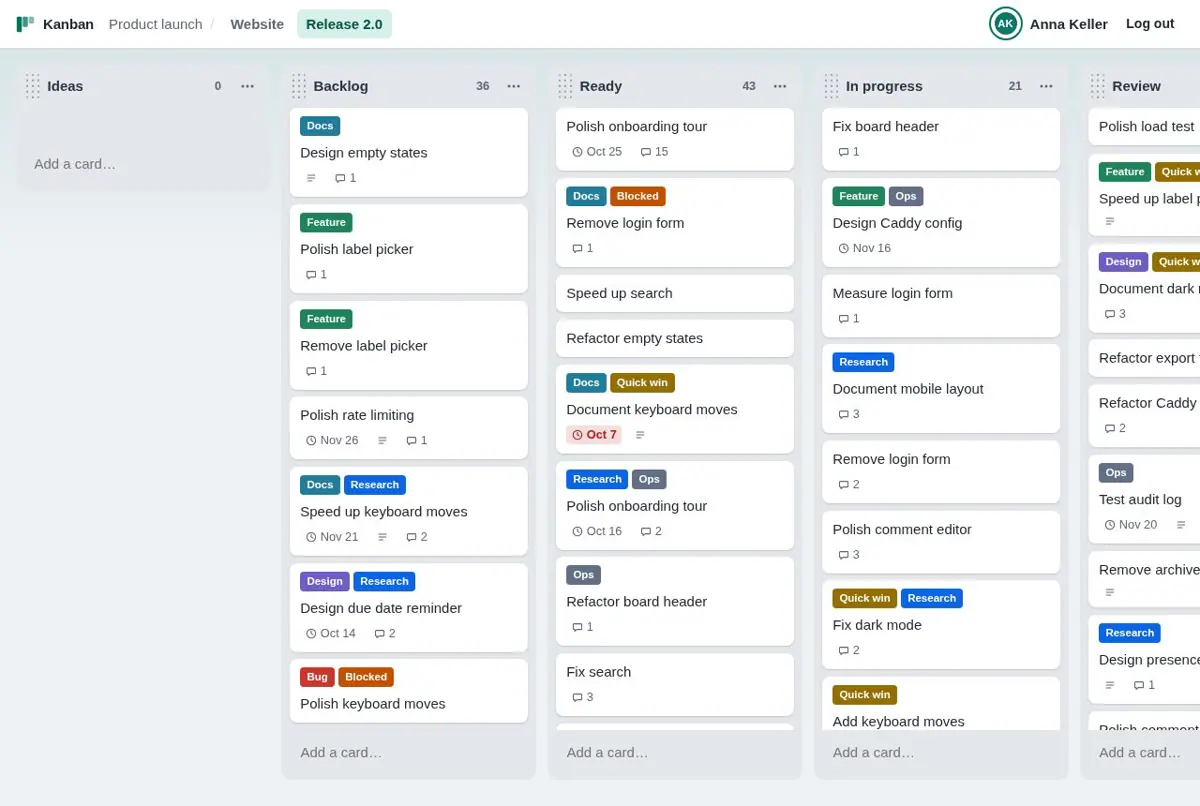Add a card to the In progress column
Viewport: 1200px width, 806px height.
click(x=941, y=752)
